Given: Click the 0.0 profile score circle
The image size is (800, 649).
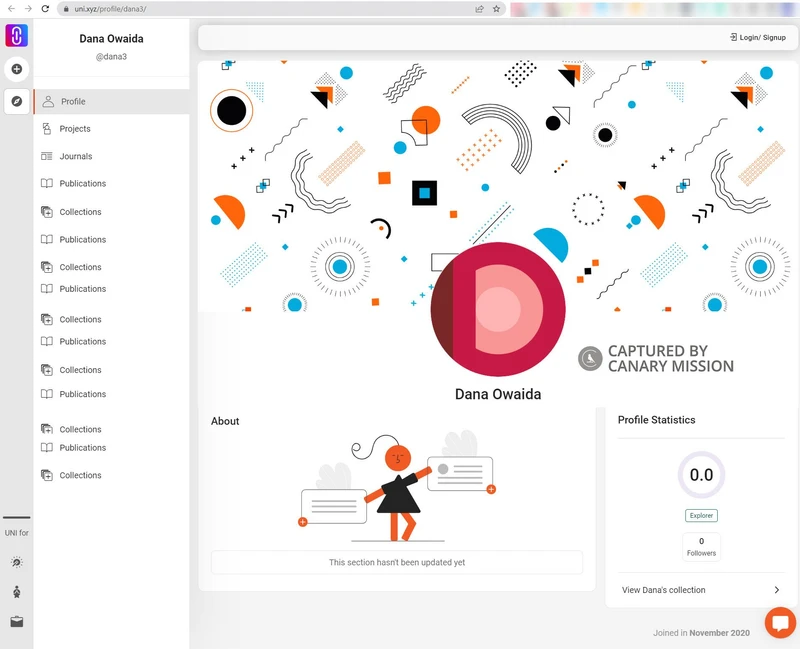Looking at the screenshot, I should coord(701,475).
